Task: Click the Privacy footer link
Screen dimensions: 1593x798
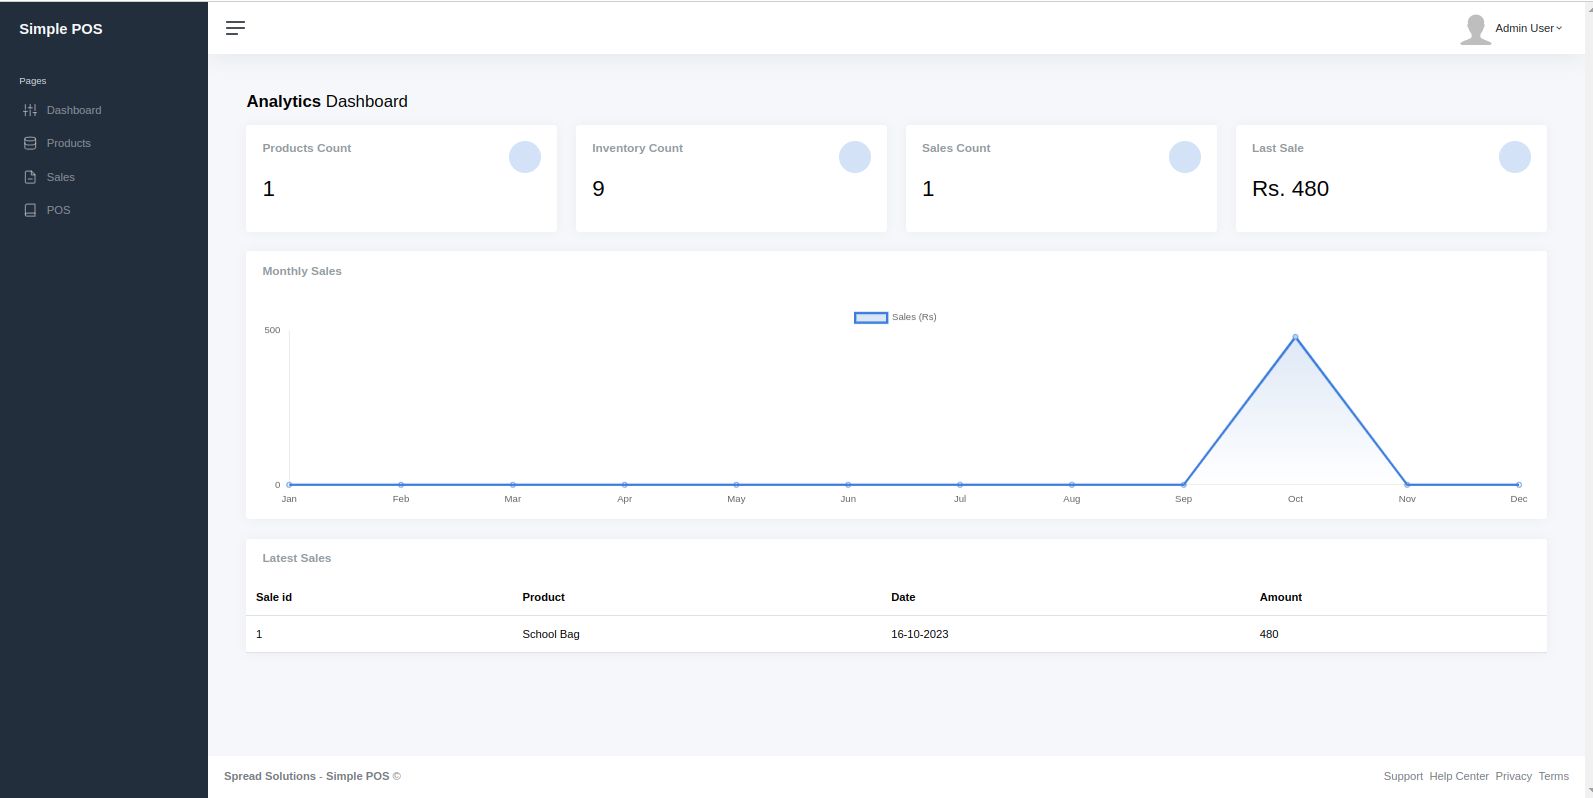Action: click(x=1513, y=776)
